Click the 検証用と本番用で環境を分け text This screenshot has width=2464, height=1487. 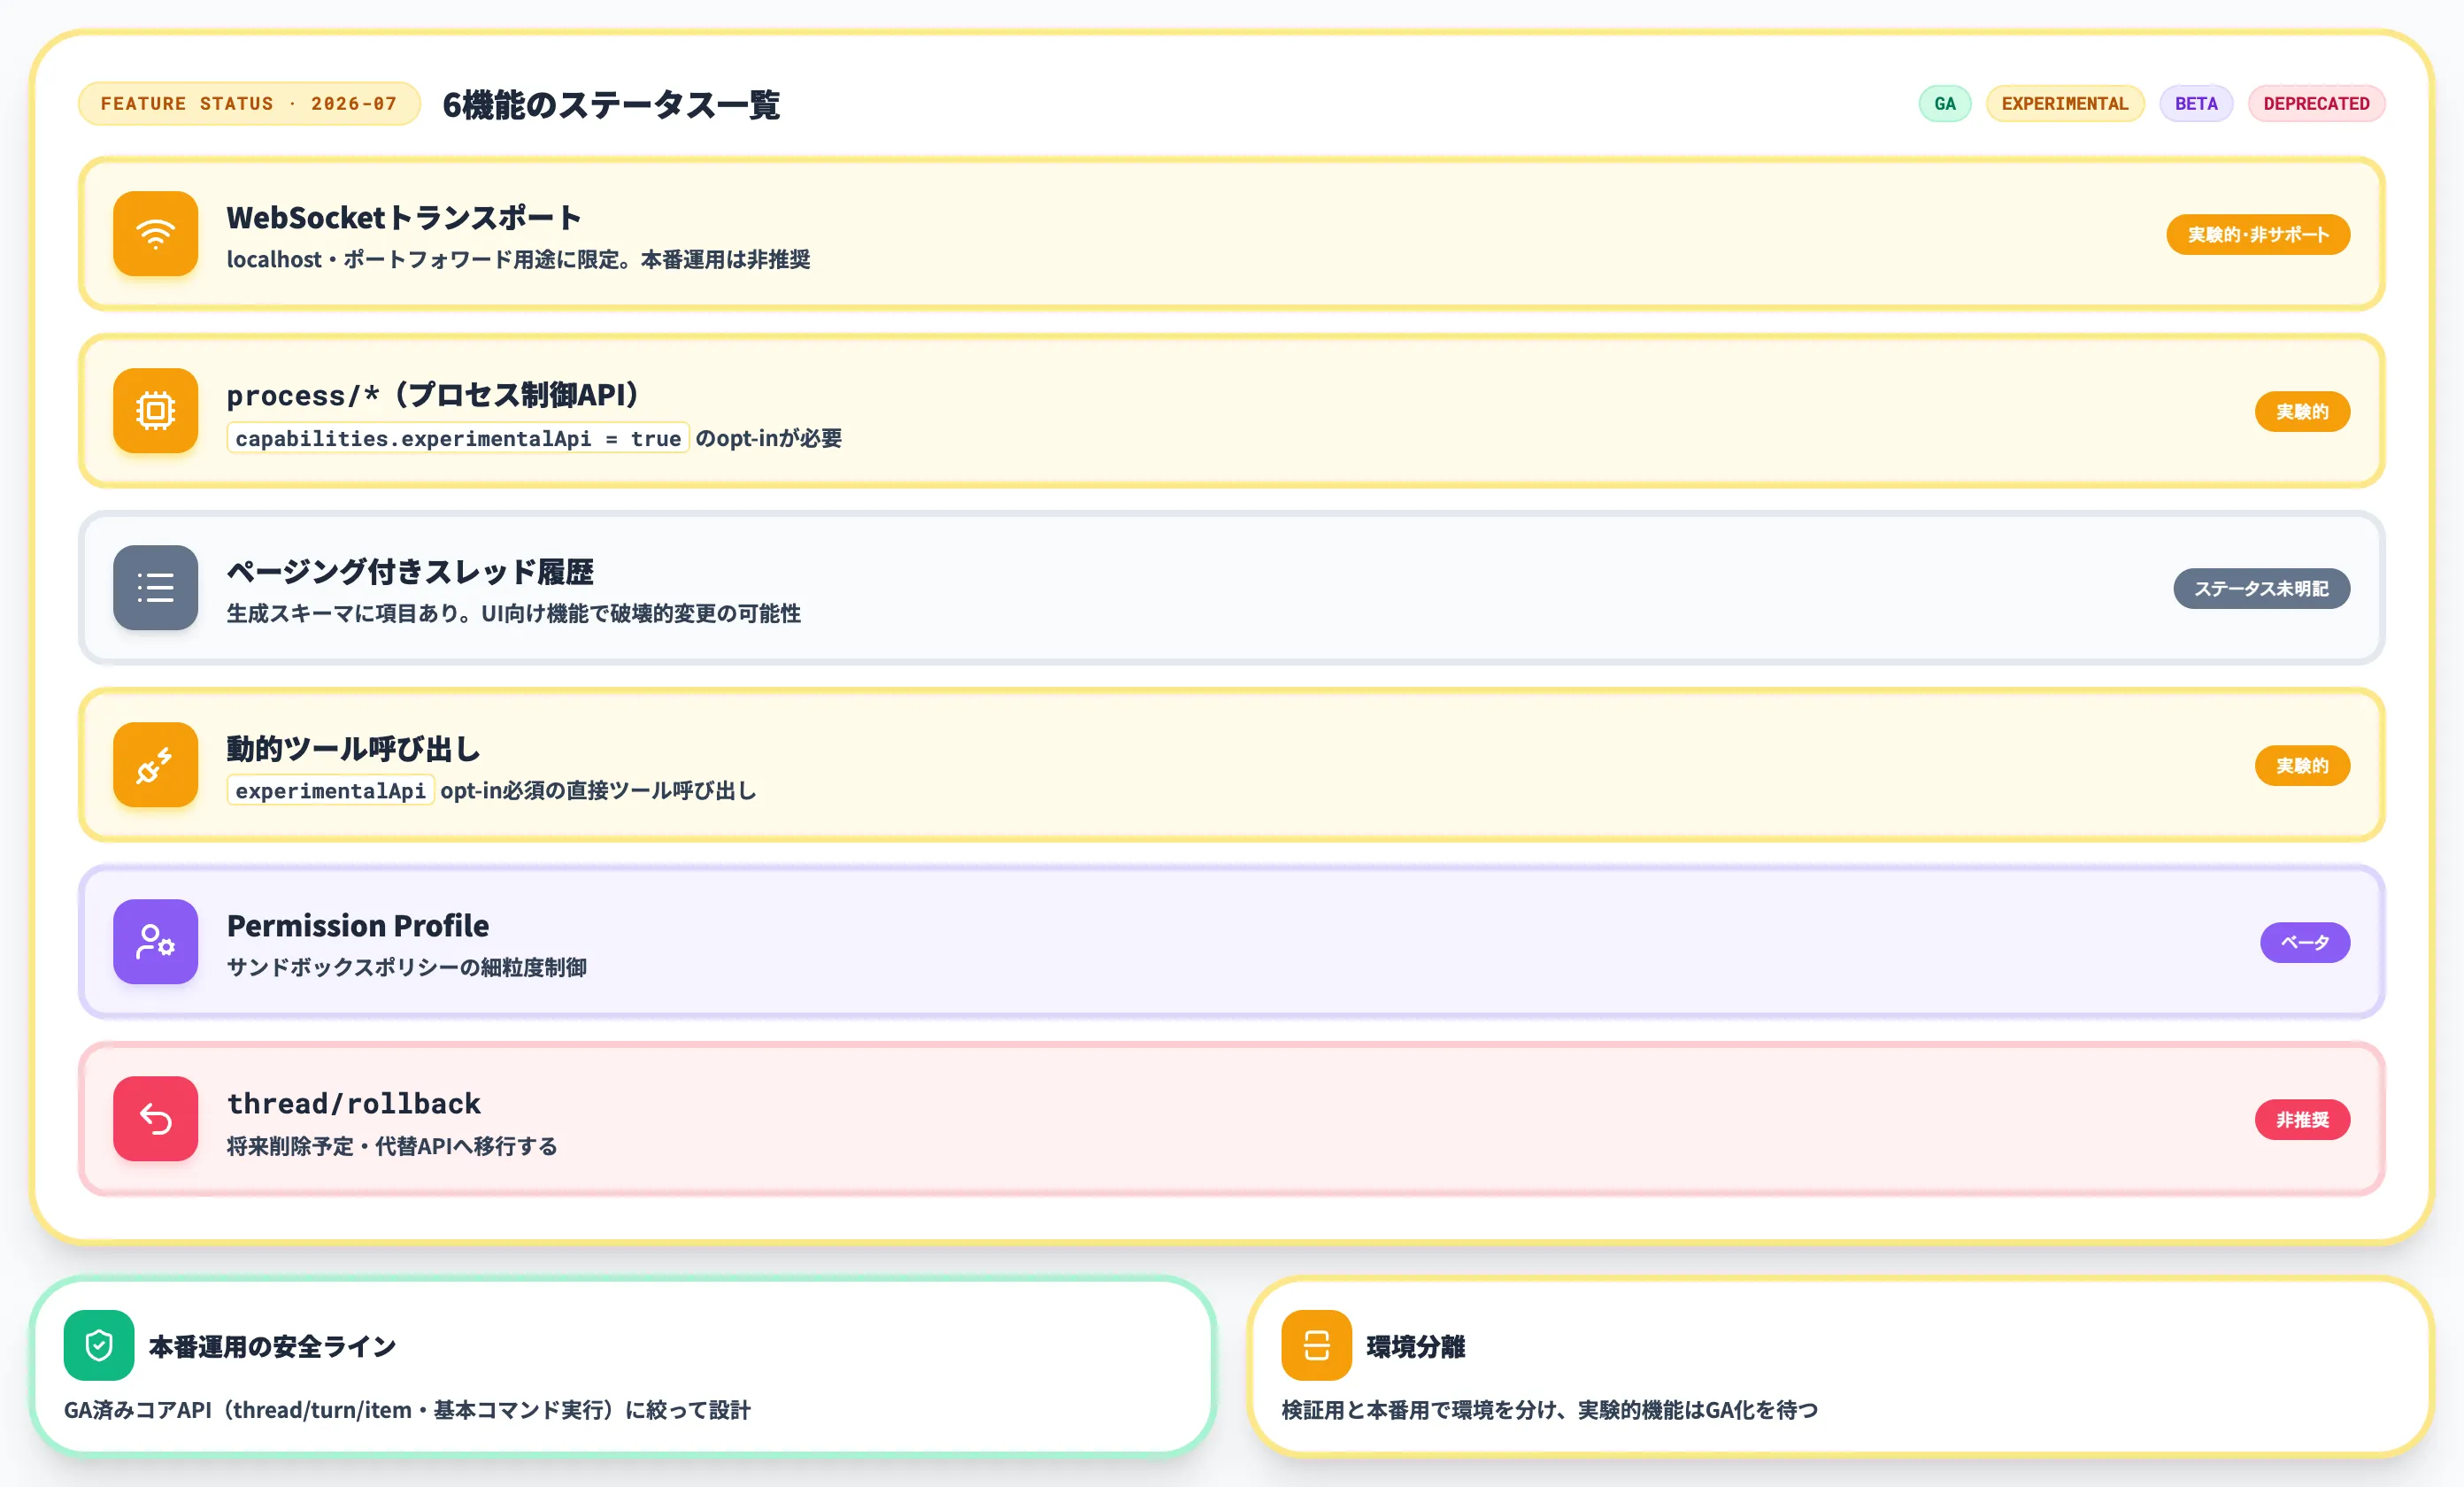tap(1550, 1410)
